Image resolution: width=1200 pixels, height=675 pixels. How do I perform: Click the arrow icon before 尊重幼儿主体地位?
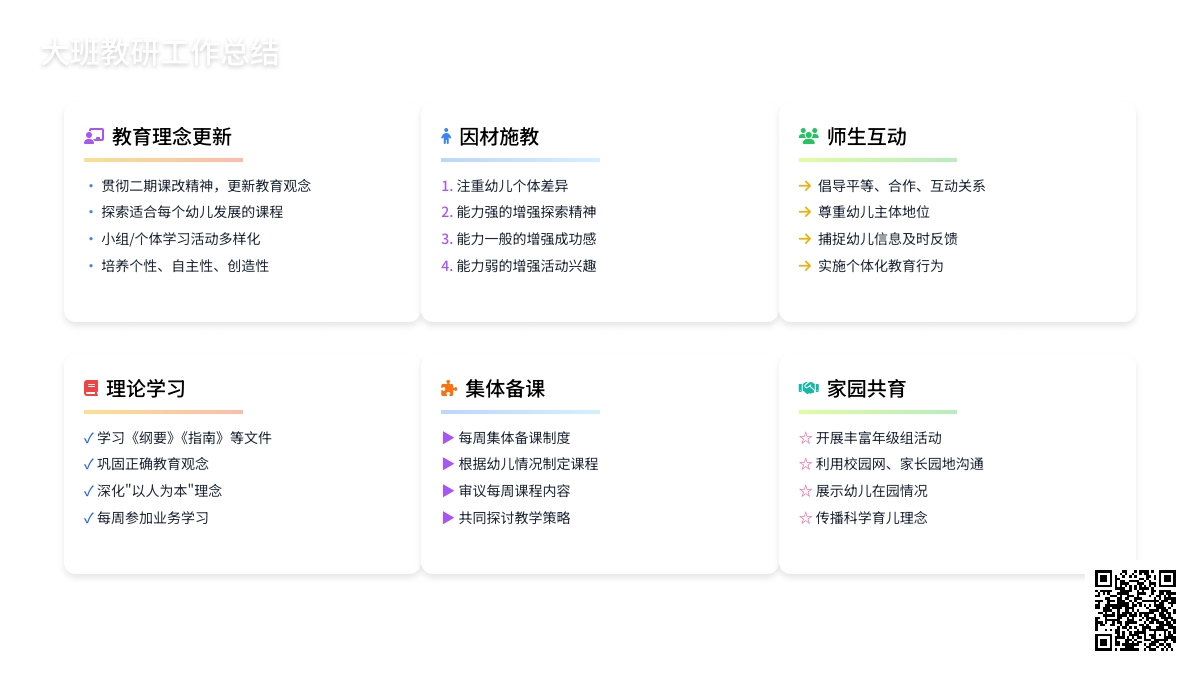coord(805,212)
